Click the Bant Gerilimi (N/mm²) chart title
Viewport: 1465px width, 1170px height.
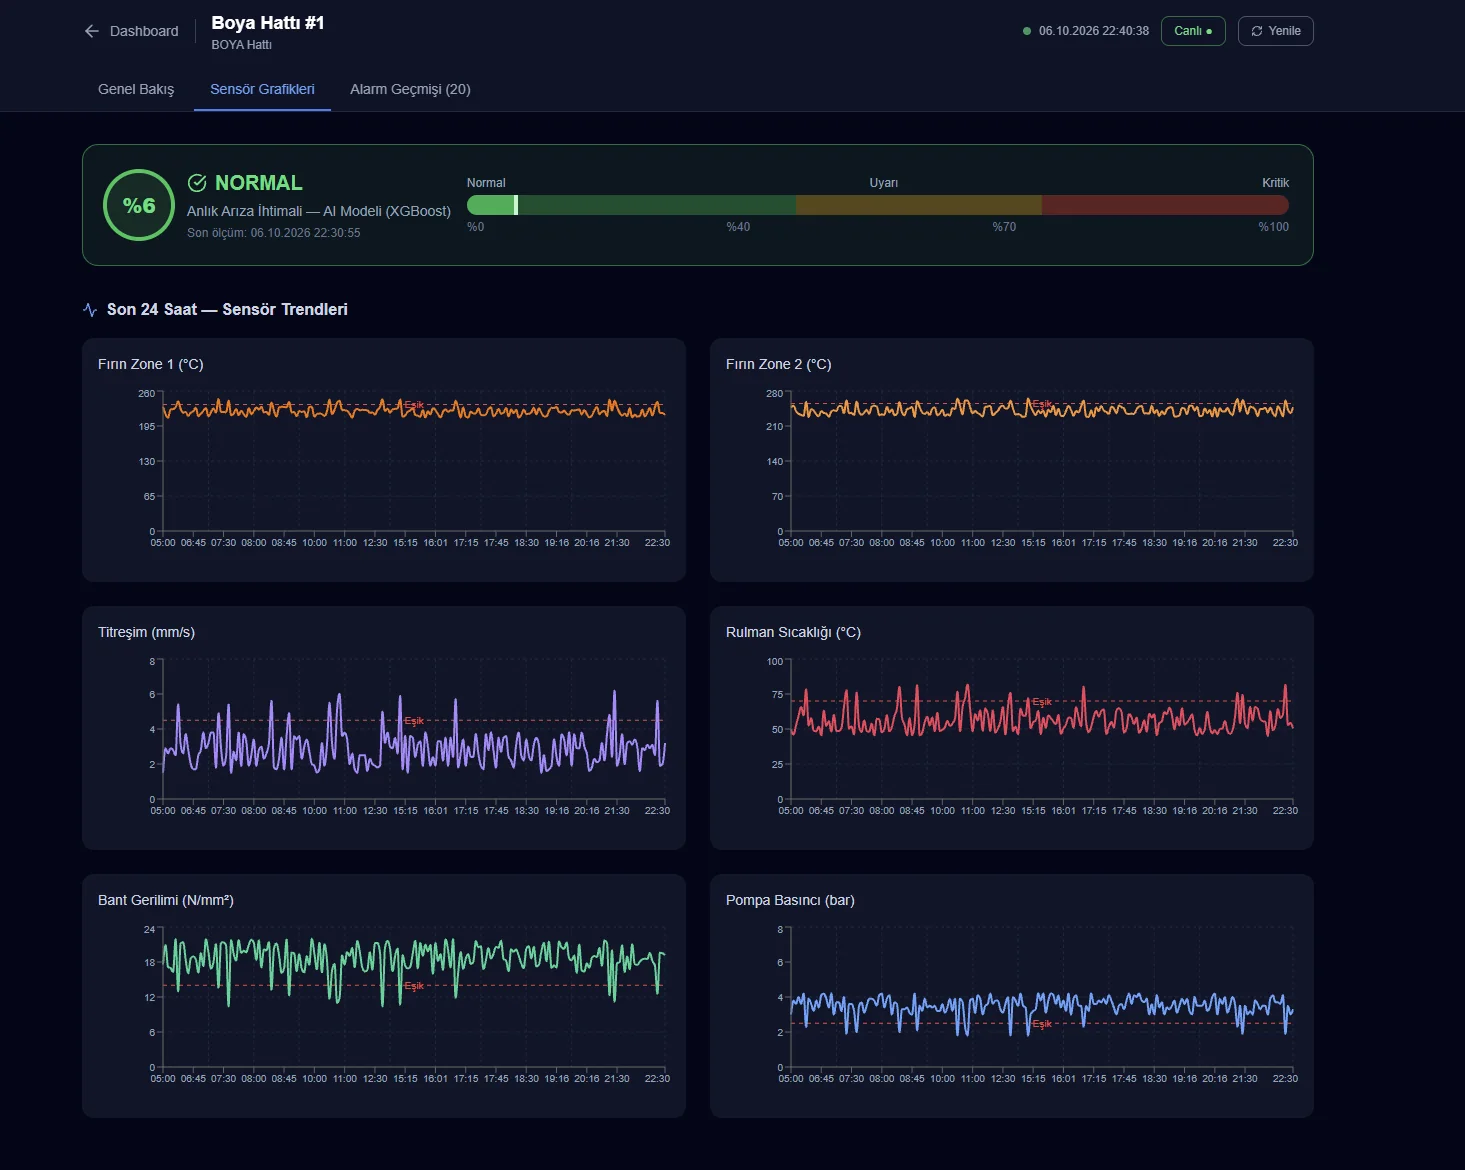[x=166, y=900]
